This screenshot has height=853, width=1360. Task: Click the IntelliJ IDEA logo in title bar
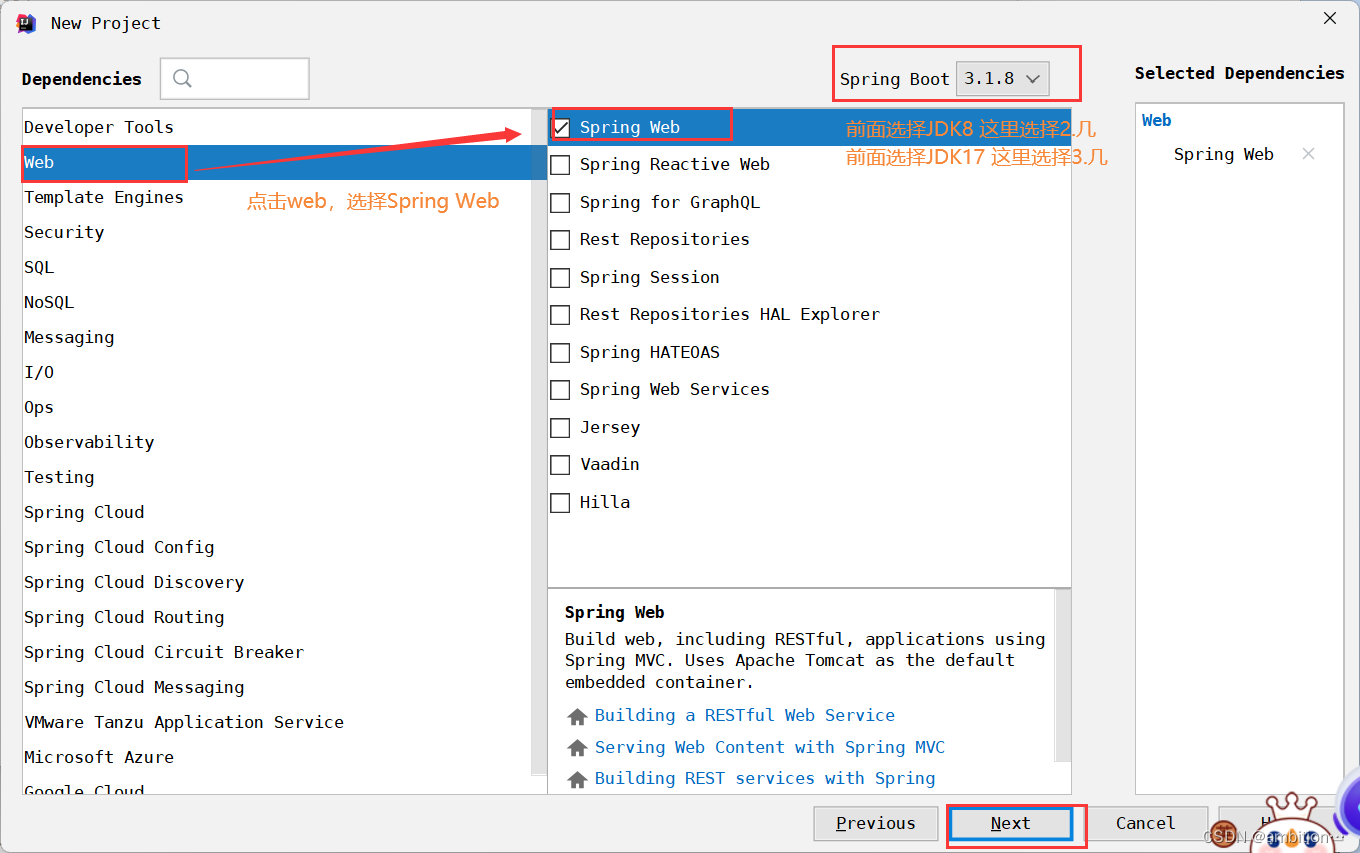point(26,23)
